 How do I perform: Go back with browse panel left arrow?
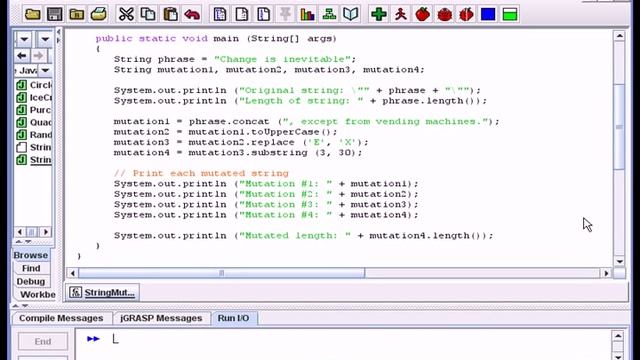[22, 56]
